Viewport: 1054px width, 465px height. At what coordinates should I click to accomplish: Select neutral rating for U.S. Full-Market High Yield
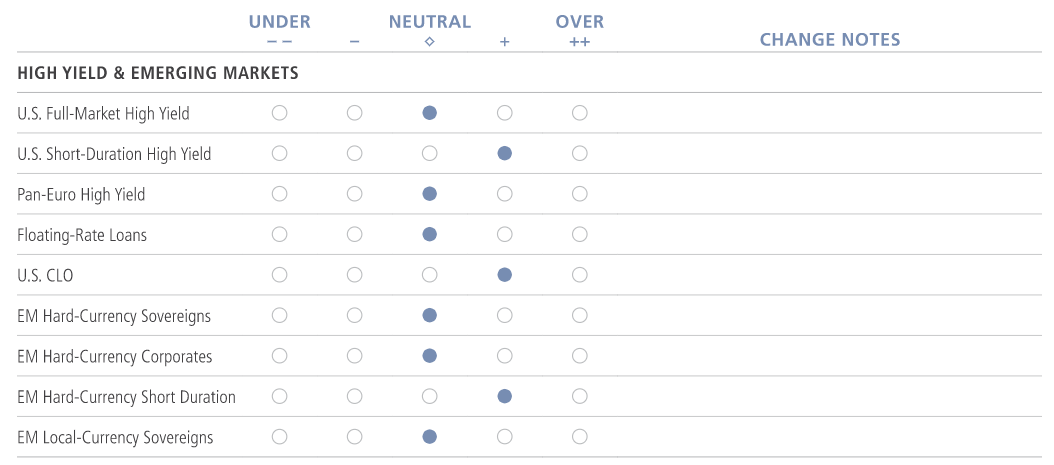pyautogui.click(x=430, y=113)
